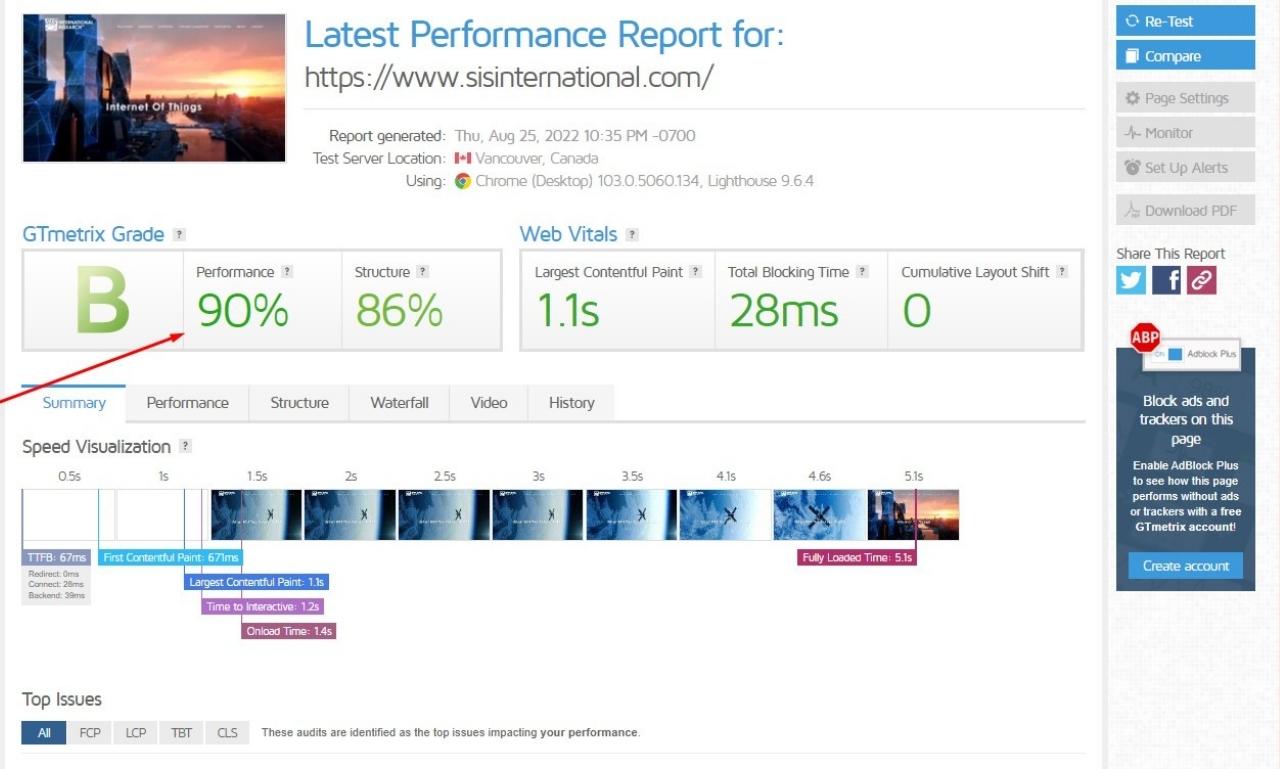Click the Chrome browser icon in report details

click(x=461, y=181)
